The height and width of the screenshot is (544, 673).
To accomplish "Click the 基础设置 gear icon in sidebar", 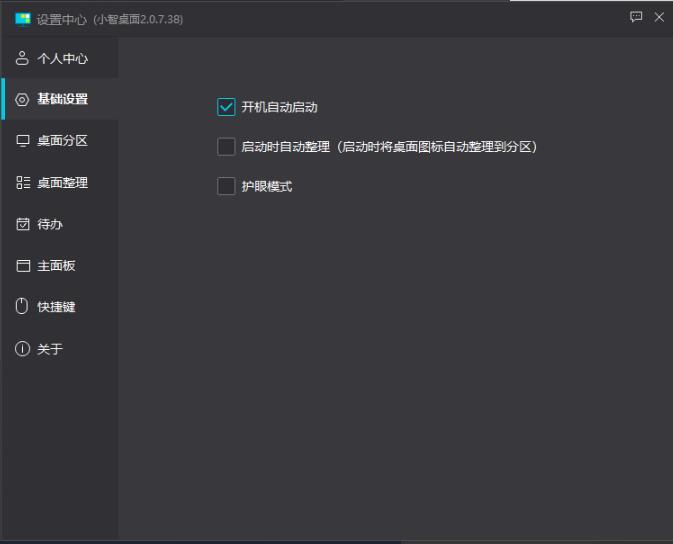I will click(23, 100).
